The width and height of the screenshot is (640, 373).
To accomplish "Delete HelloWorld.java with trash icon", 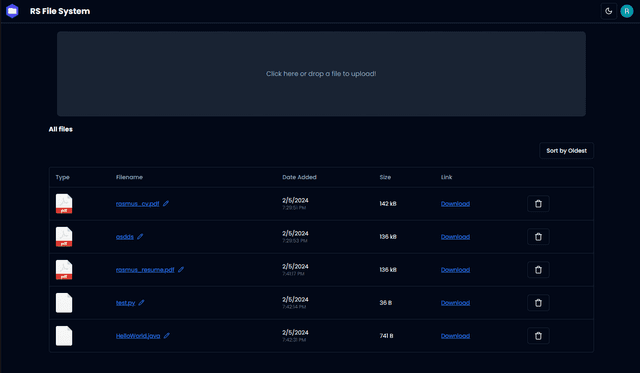I will [538, 336].
